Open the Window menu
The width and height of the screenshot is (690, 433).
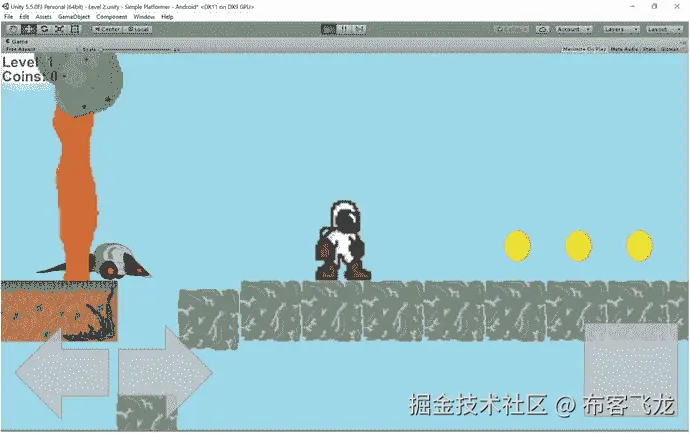[x=144, y=17]
